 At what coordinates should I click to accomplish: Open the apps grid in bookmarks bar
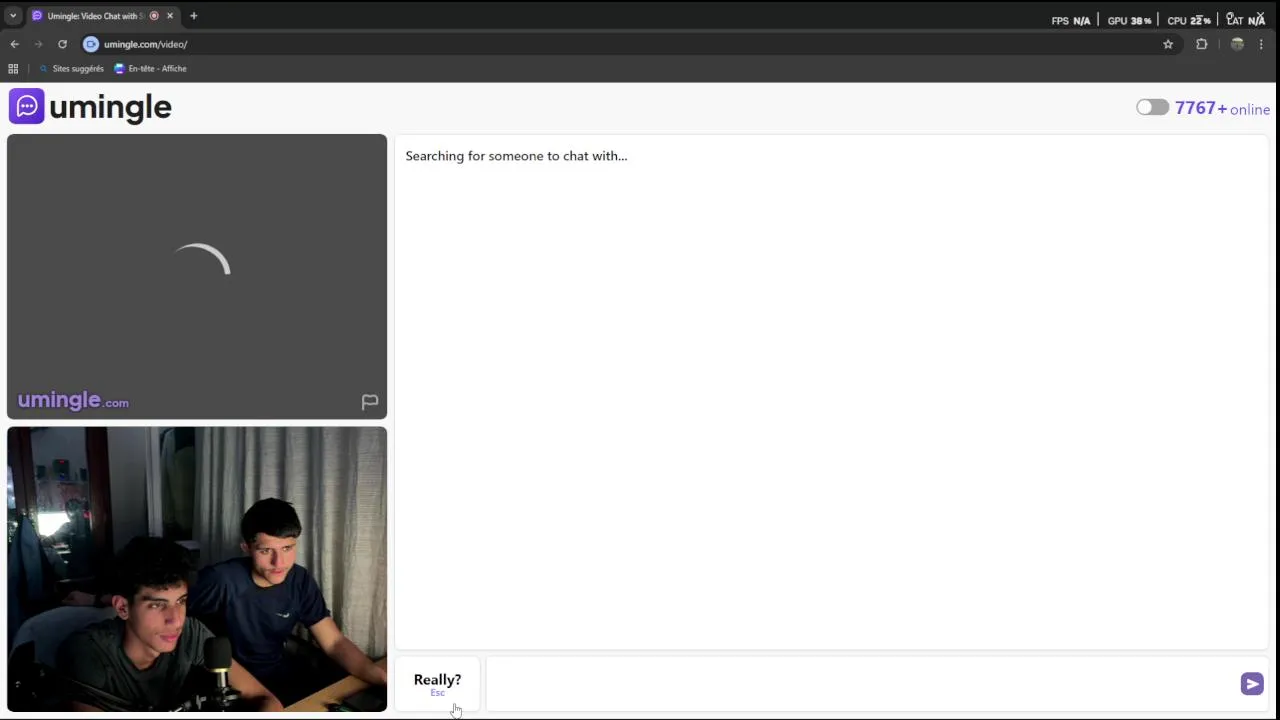coord(13,69)
